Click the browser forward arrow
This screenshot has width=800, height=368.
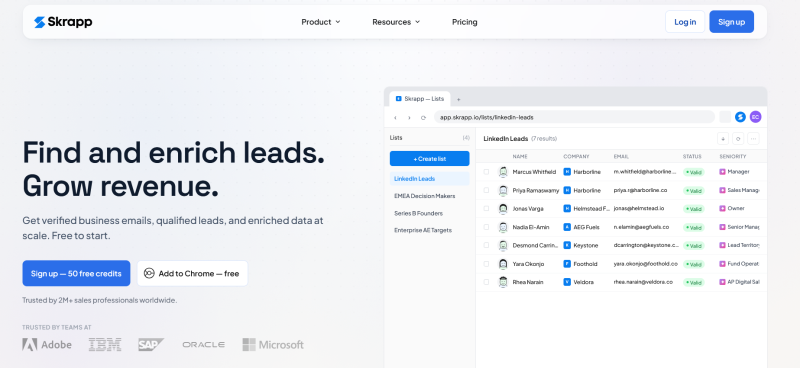tap(409, 117)
